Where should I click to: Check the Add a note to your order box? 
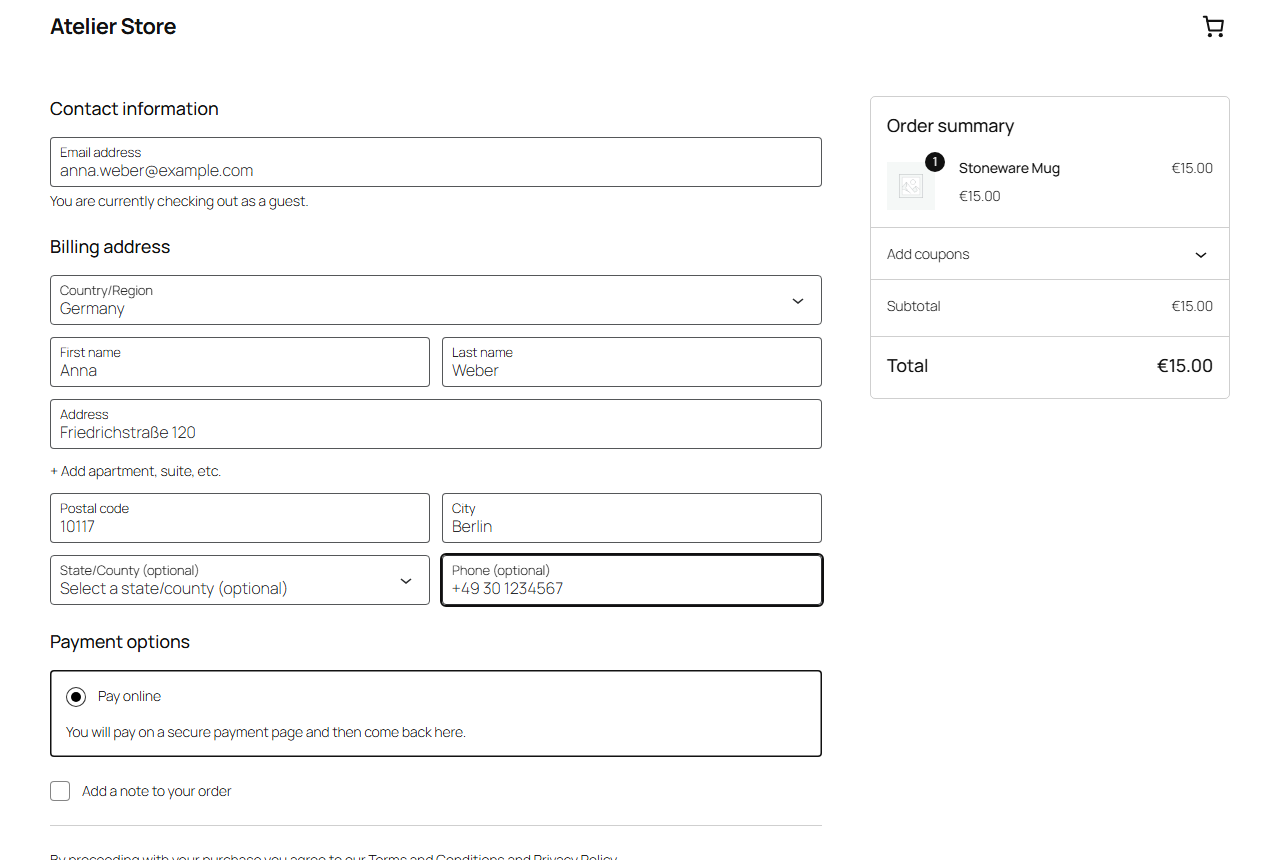[x=61, y=791]
